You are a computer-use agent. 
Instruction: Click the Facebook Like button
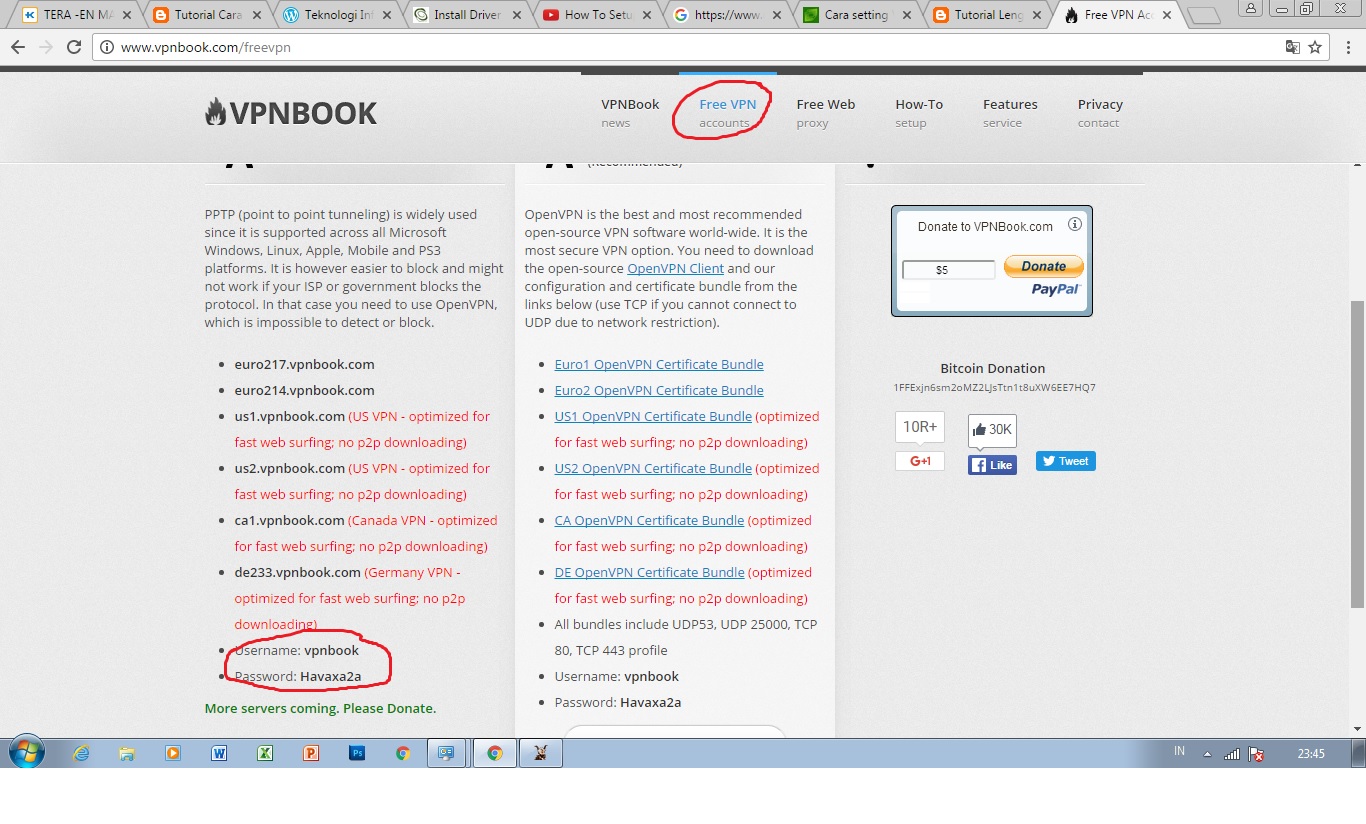[x=992, y=465]
